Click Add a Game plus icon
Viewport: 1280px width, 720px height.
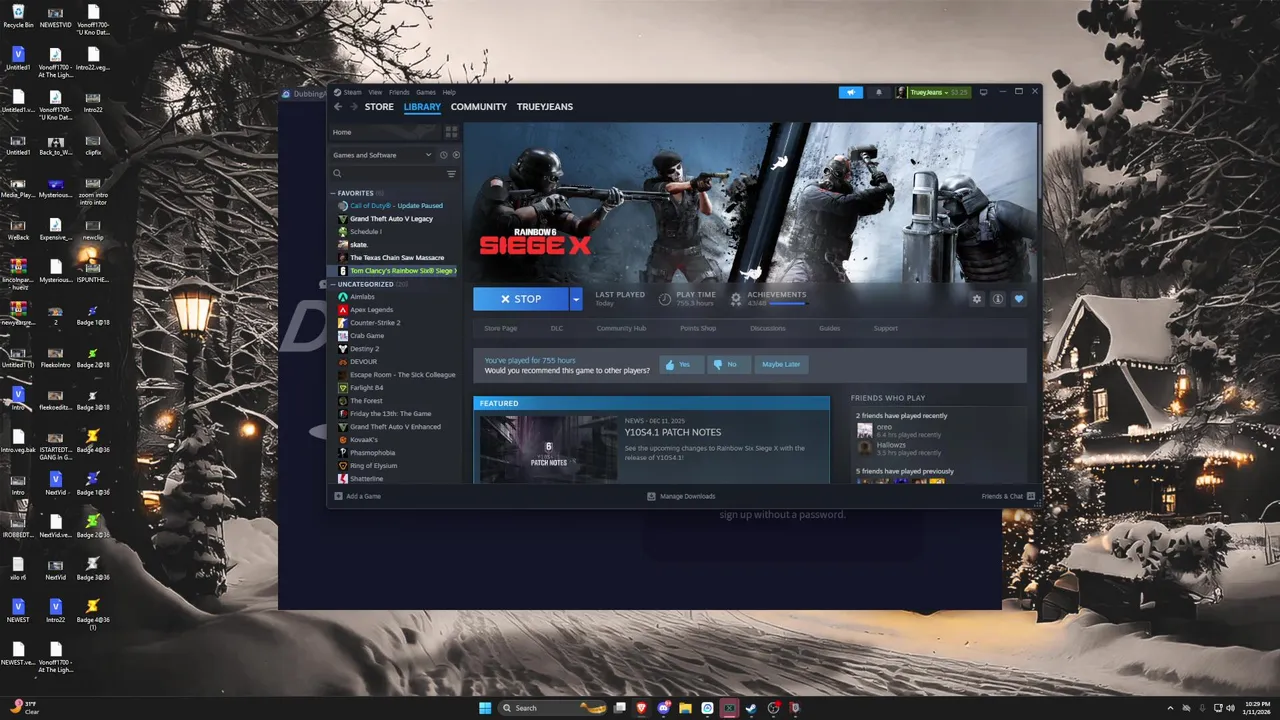point(338,496)
